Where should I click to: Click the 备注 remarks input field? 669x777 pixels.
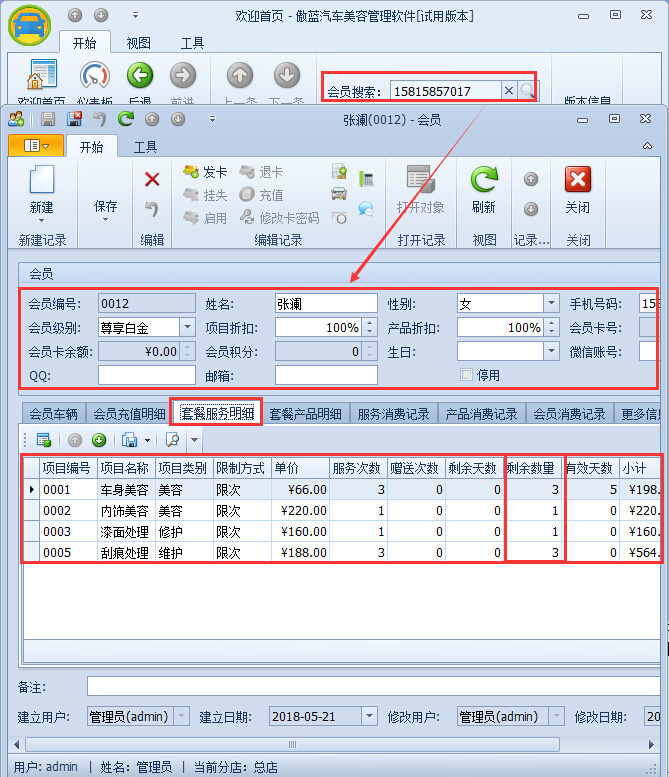point(370,686)
